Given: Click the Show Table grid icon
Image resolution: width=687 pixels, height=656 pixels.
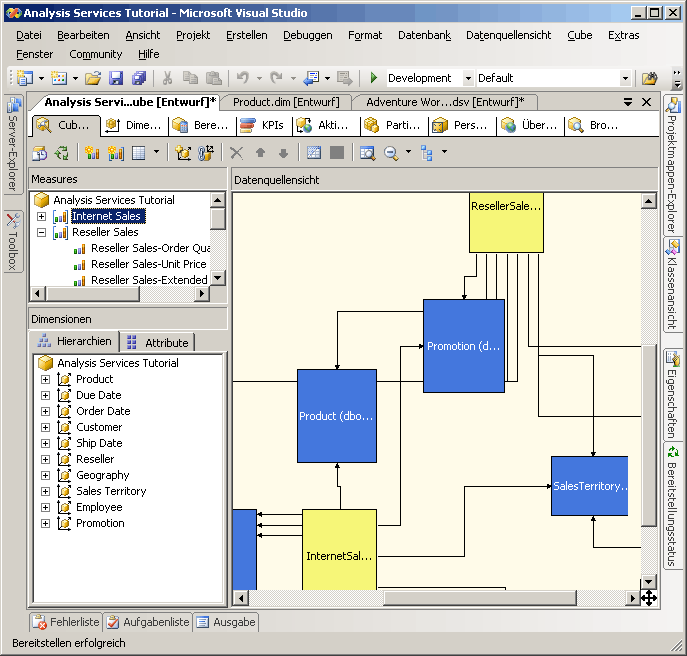Looking at the screenshot, I should [x=314, y=152].
